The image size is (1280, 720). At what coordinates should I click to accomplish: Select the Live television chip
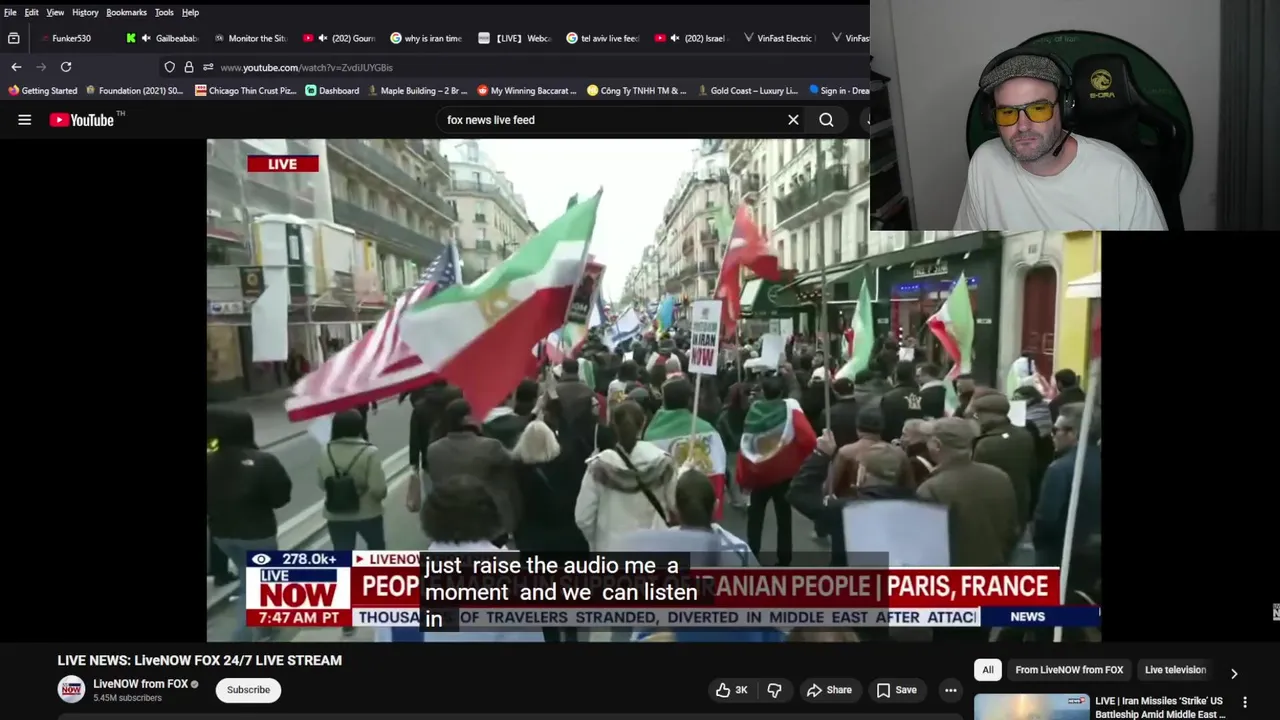[1175, 670]
